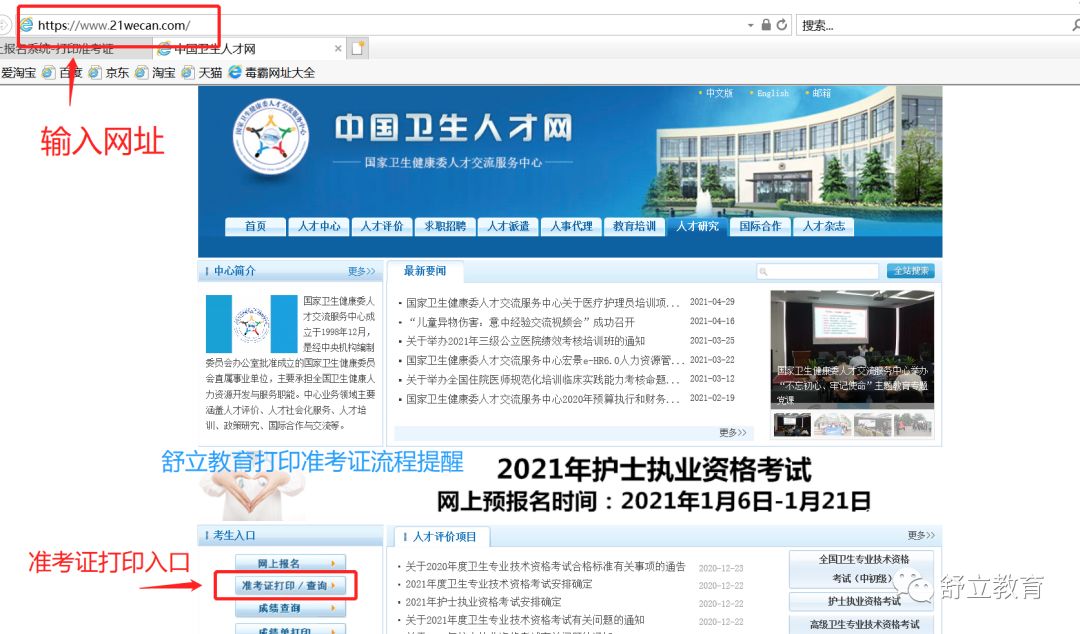Click the 成绩查询 button
This screenshot has height=634, width=1080.
[x=290, y=609]
